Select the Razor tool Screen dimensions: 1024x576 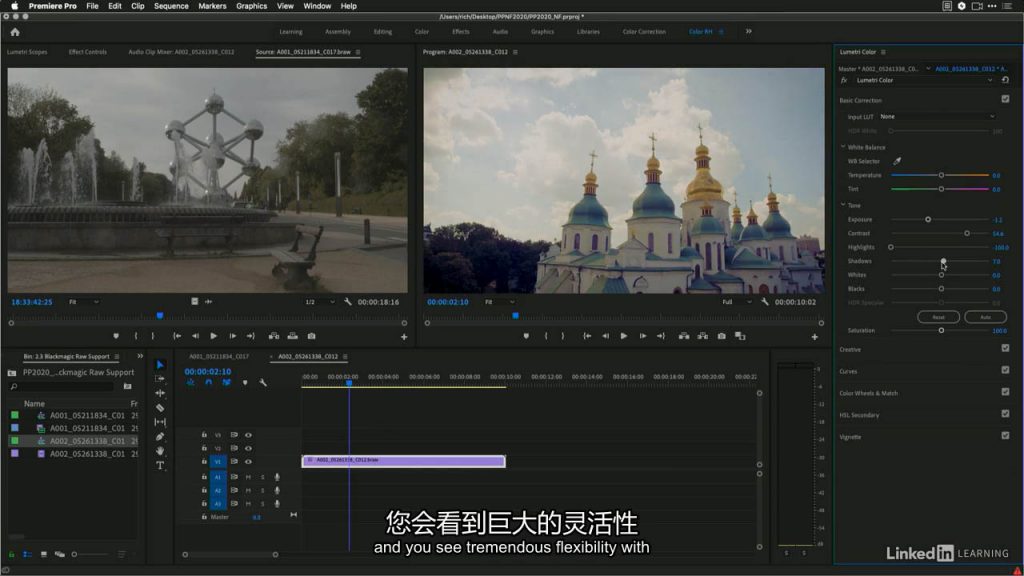[160, 408]
